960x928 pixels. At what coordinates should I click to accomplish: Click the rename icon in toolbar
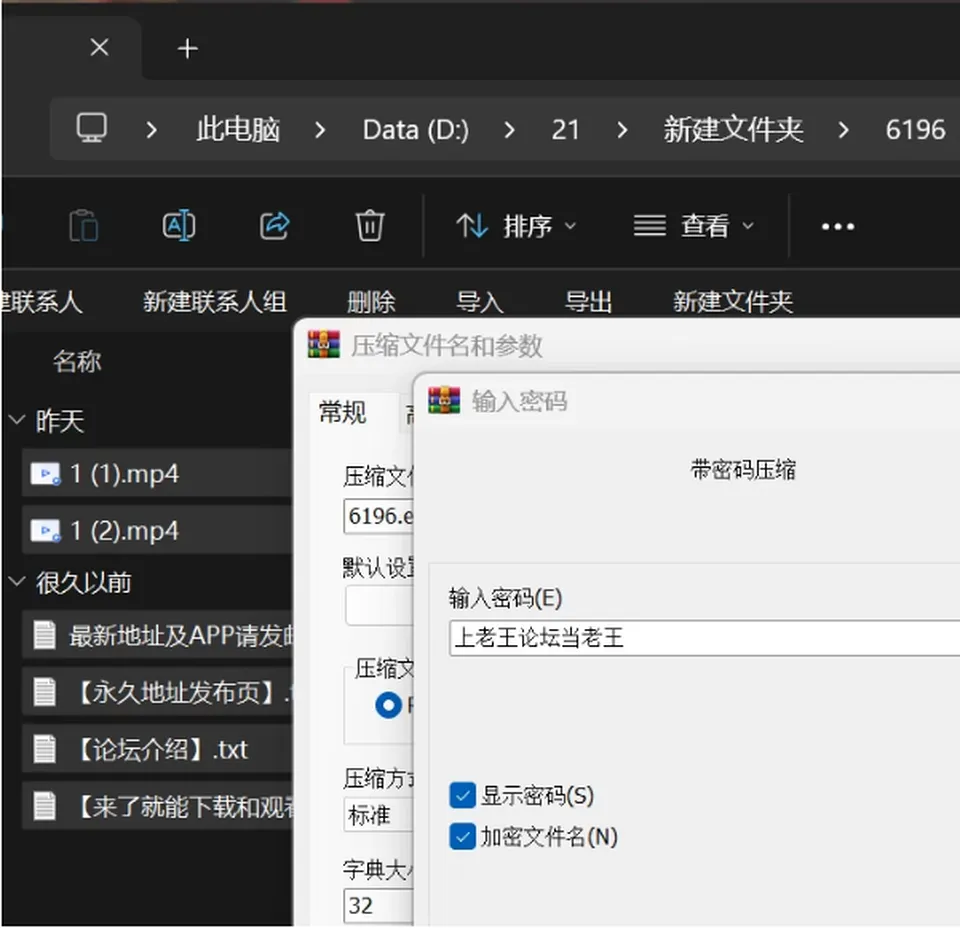(179, 226)
